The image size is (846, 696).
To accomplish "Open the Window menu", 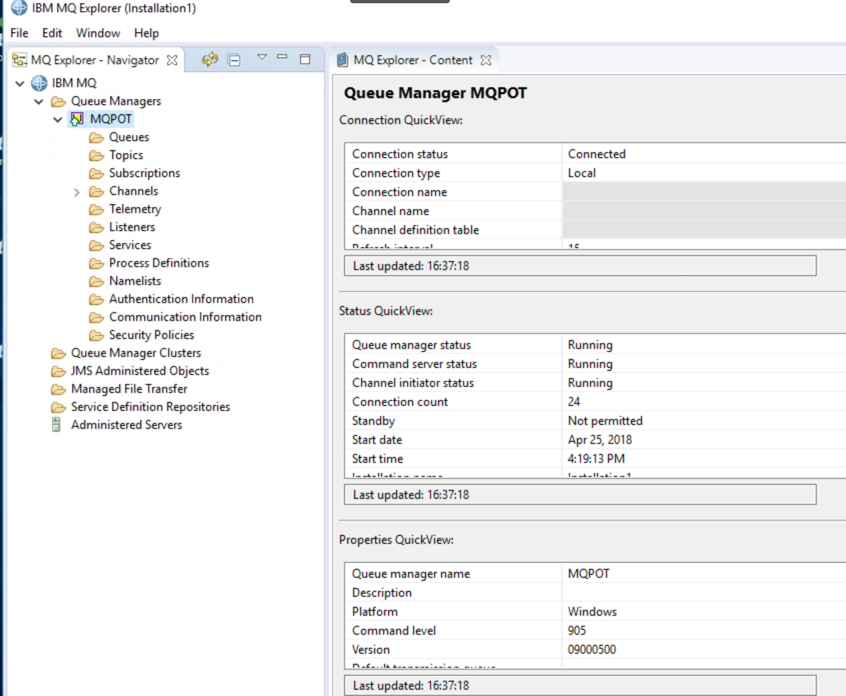I will [98, 33].
